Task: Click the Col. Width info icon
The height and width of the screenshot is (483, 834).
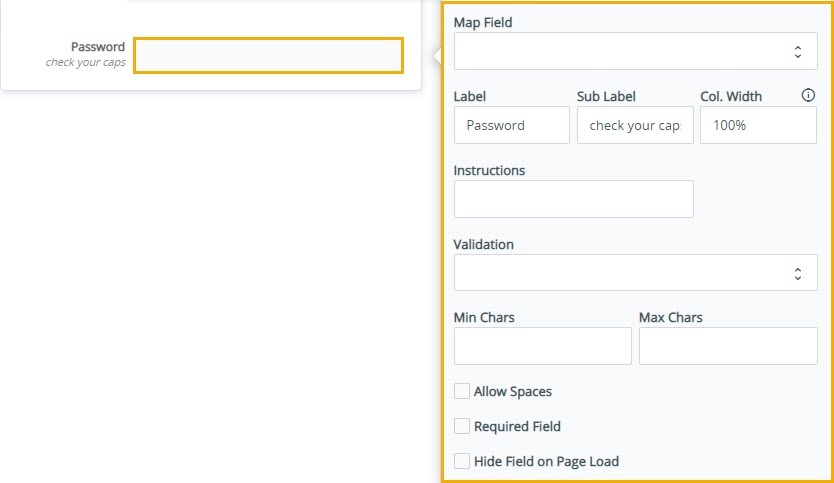Action: pyautogui.click(x=808, y=95)
